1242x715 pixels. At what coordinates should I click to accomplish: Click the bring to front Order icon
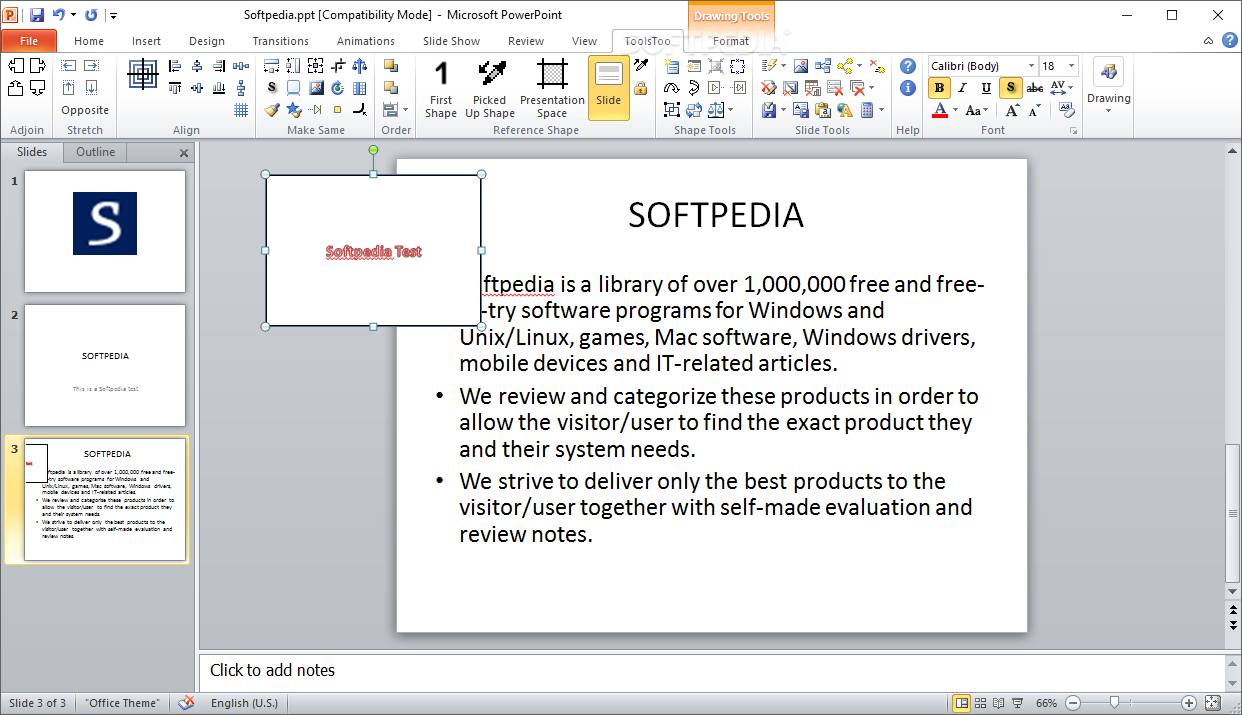pos(391,66)
